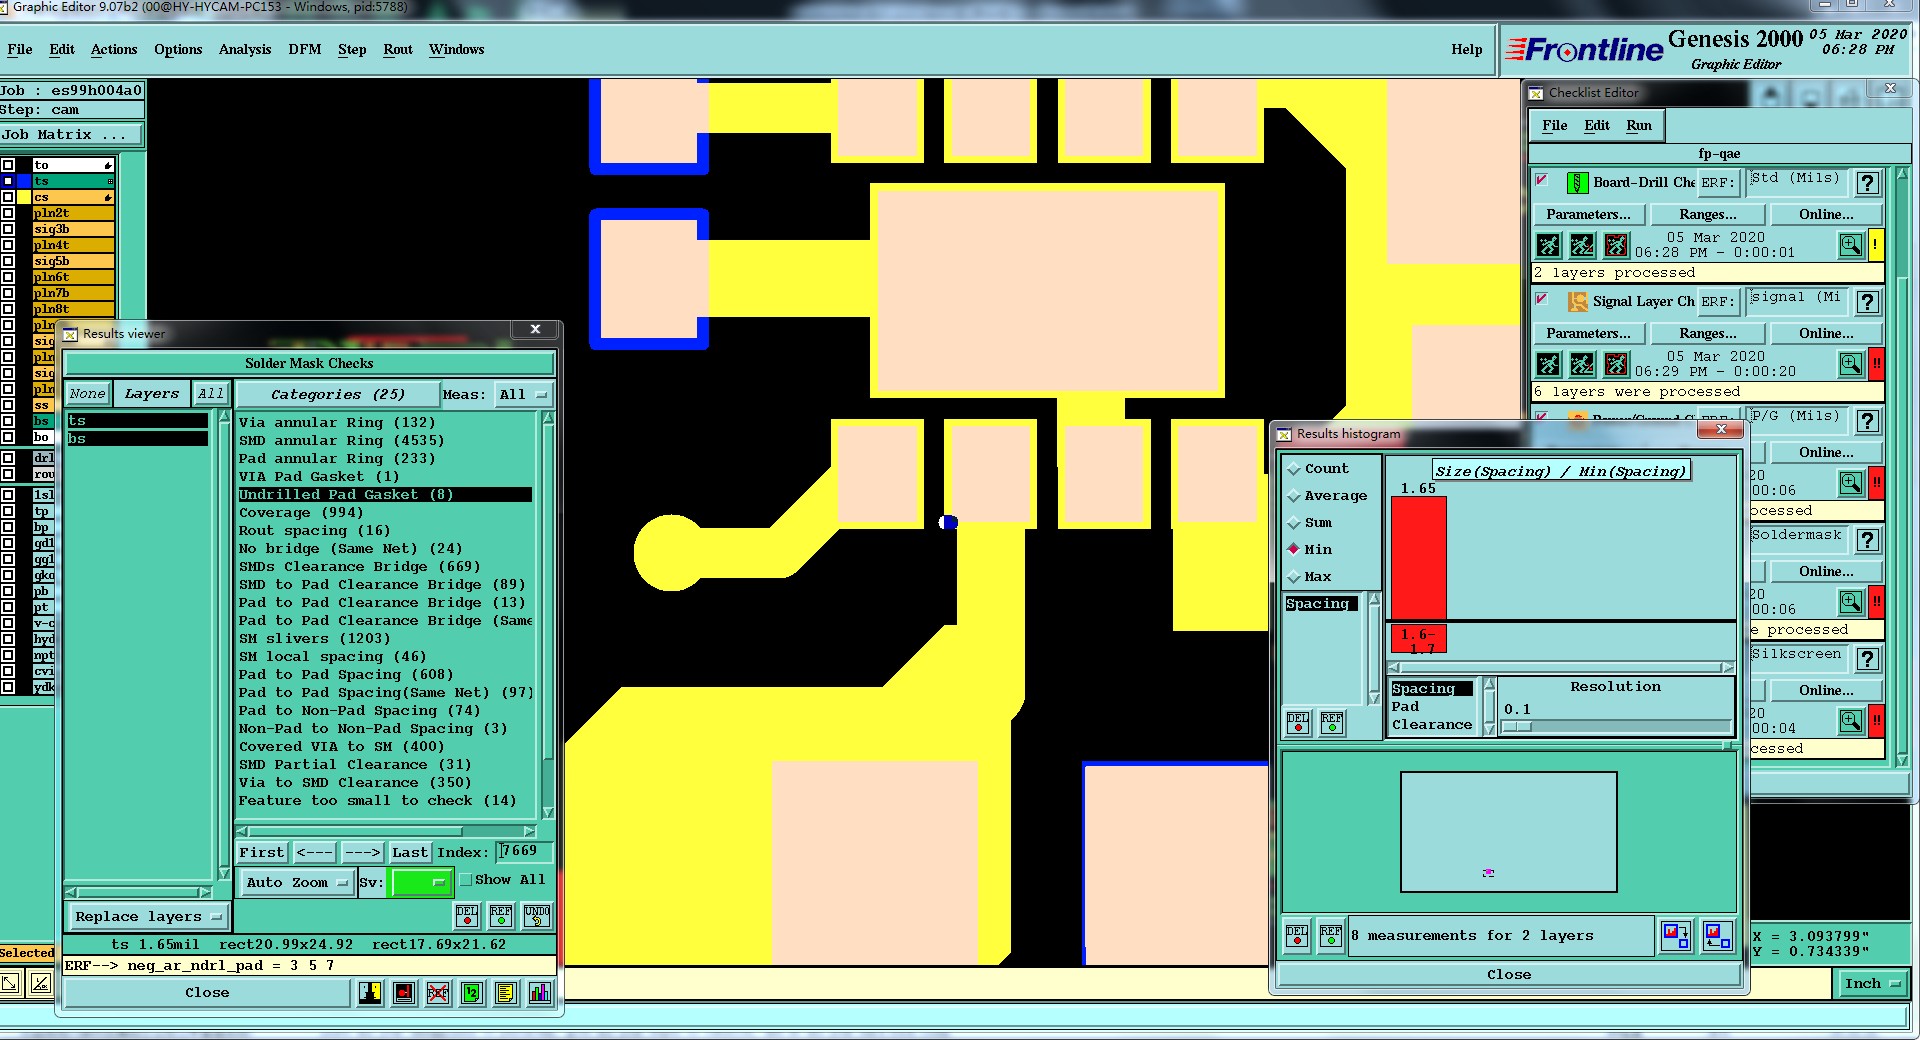Click DEL icon beside '8 measurements' in histogram
Viewport: 1920px width, 1040px height.
pos(1297,935)
